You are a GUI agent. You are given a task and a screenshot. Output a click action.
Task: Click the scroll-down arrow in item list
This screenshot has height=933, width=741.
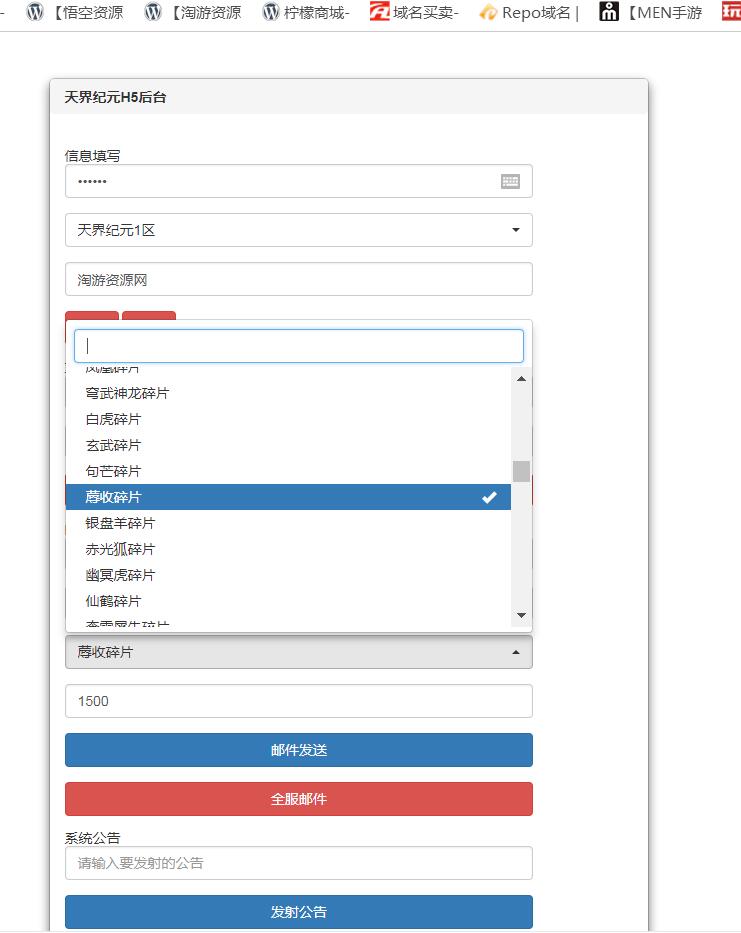point(521,614)
